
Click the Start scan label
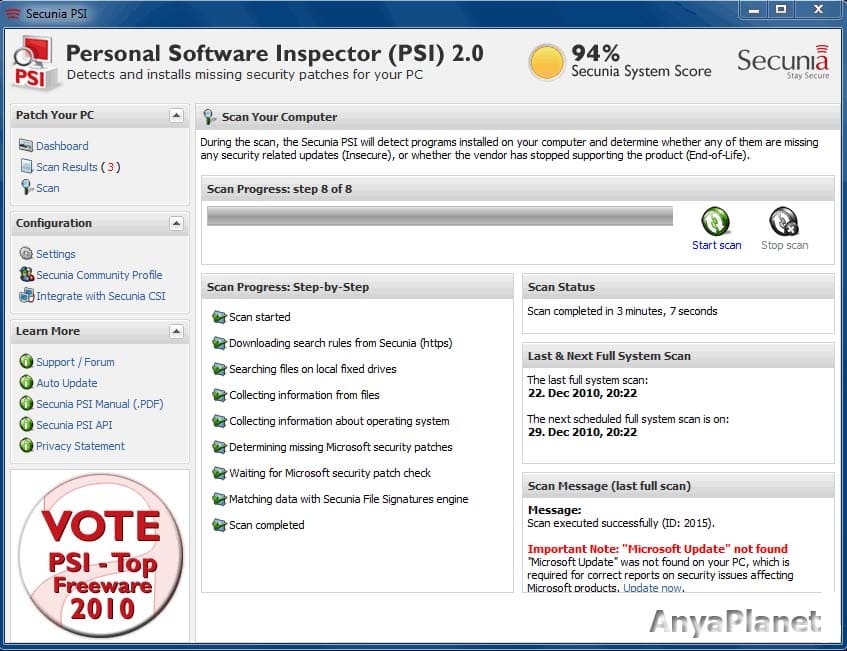tap(716, 245)
